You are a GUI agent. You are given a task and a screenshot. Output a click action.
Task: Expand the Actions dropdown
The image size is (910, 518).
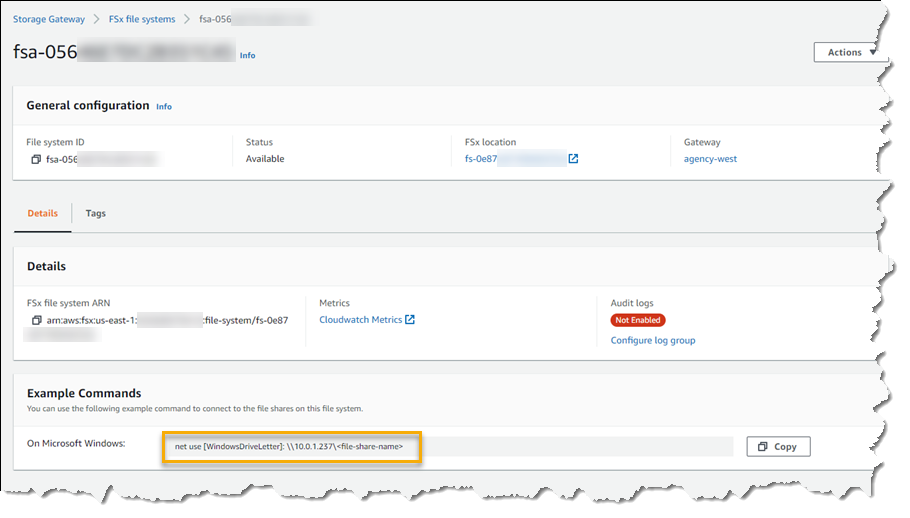pos(850,52)
